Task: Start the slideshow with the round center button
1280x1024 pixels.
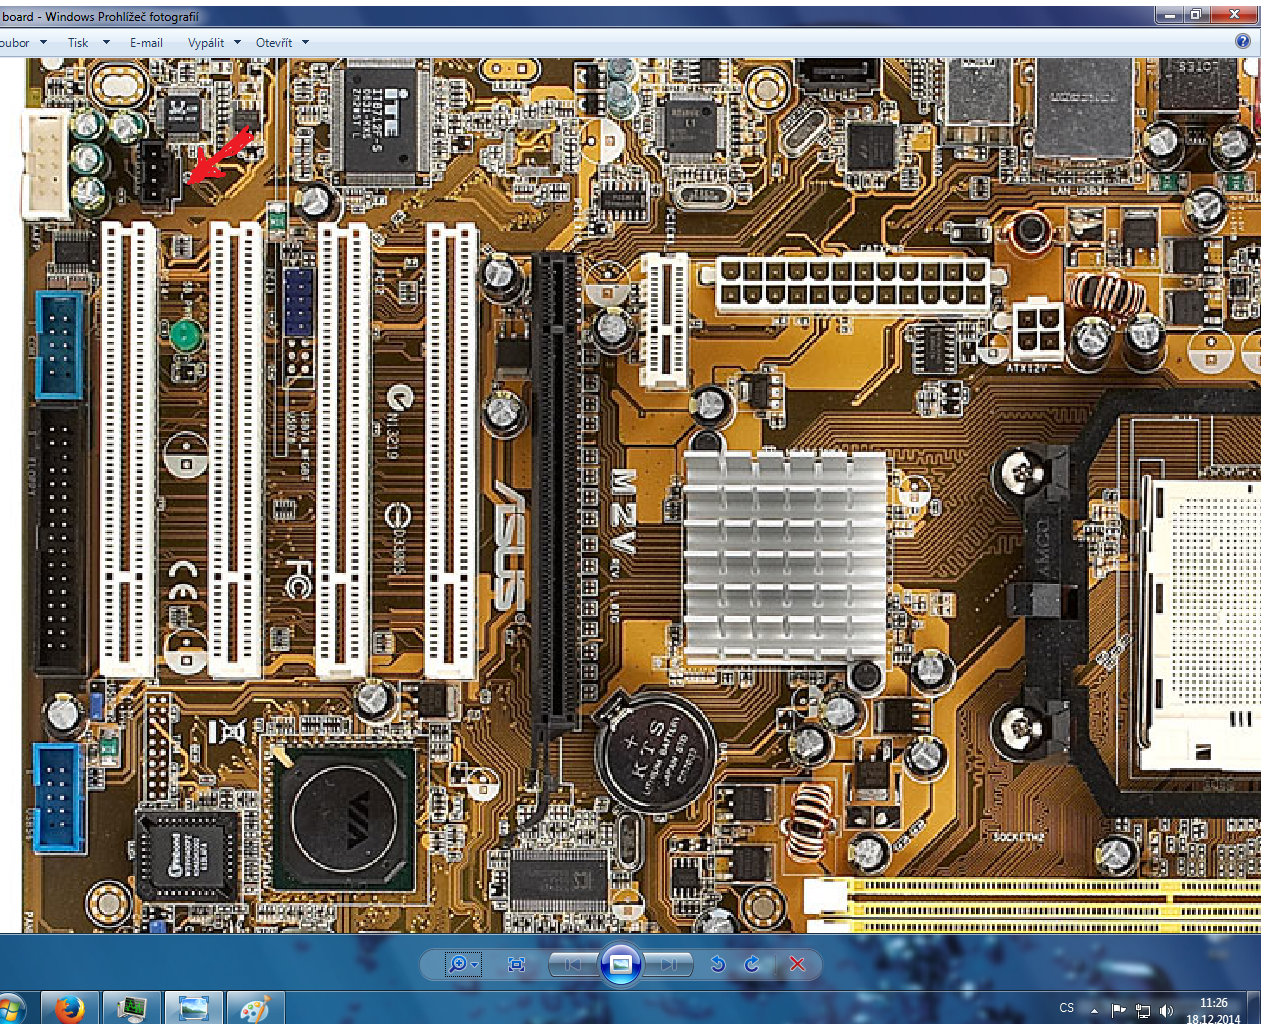Action: pos(620,964)
